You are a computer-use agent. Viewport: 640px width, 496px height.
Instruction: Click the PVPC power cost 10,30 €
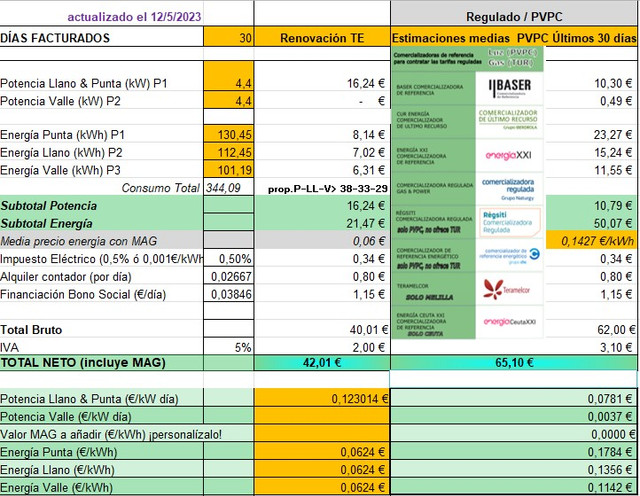click(x=613, y=83)
